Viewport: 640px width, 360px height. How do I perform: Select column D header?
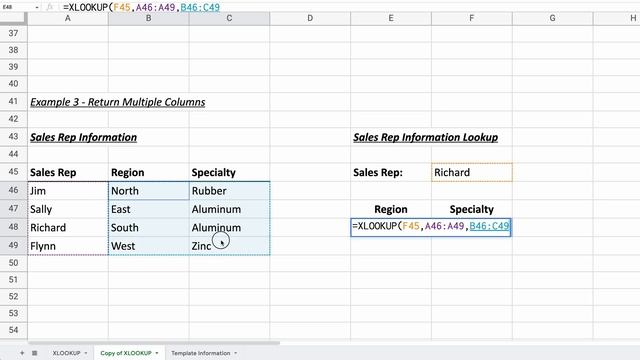click(310, 18)
